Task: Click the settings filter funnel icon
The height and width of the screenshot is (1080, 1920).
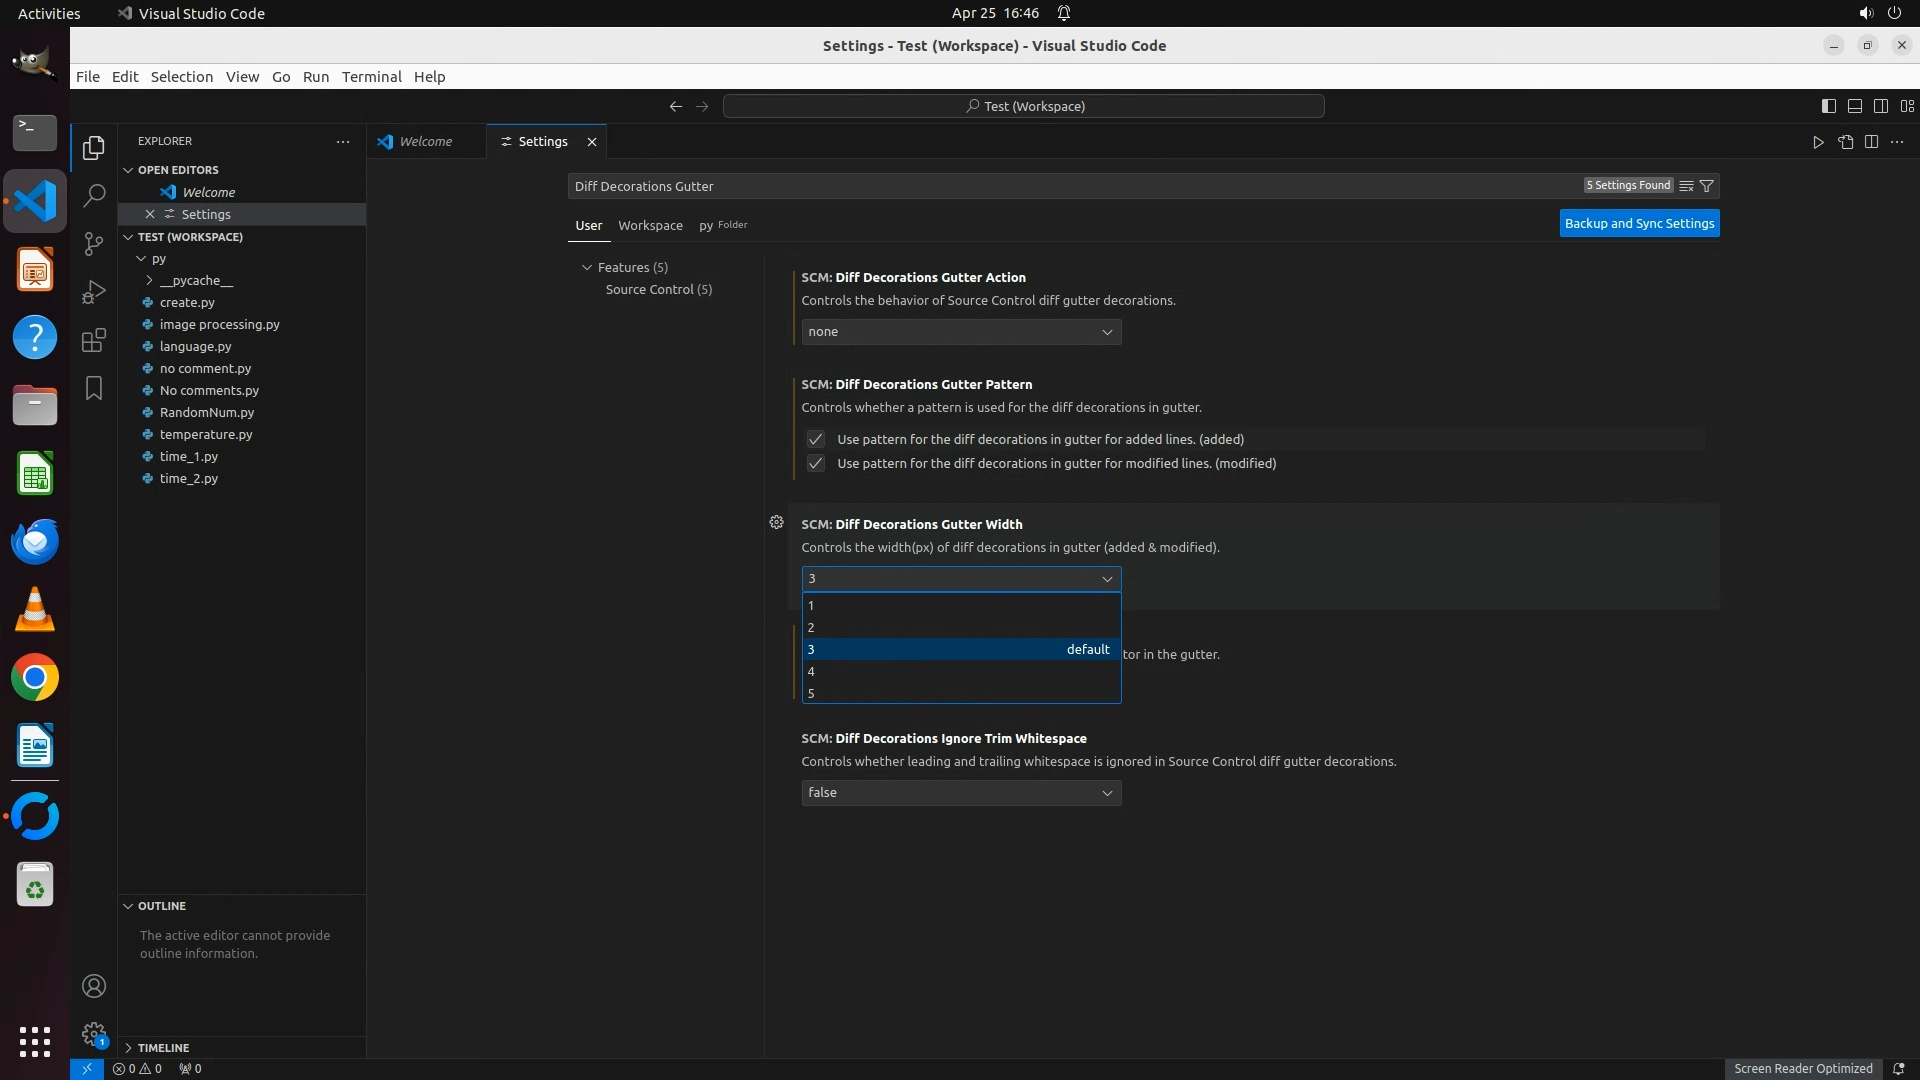Action: pyautogui.click(x=1707, y=186)
